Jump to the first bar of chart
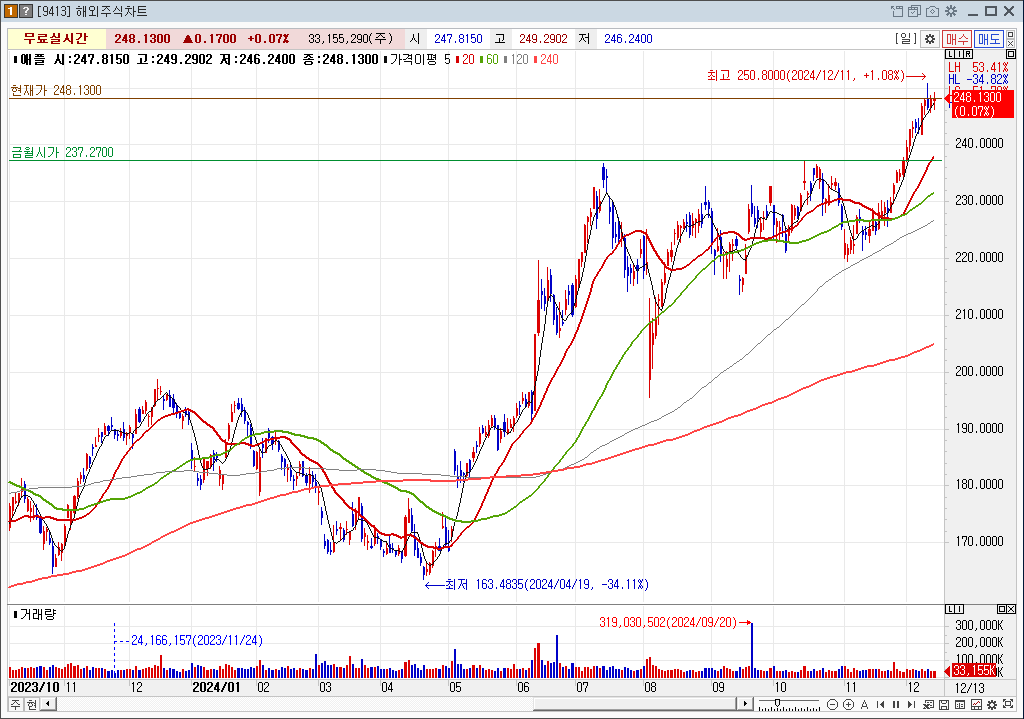This screenshot has height=719, width=1024. click(880, 705)
